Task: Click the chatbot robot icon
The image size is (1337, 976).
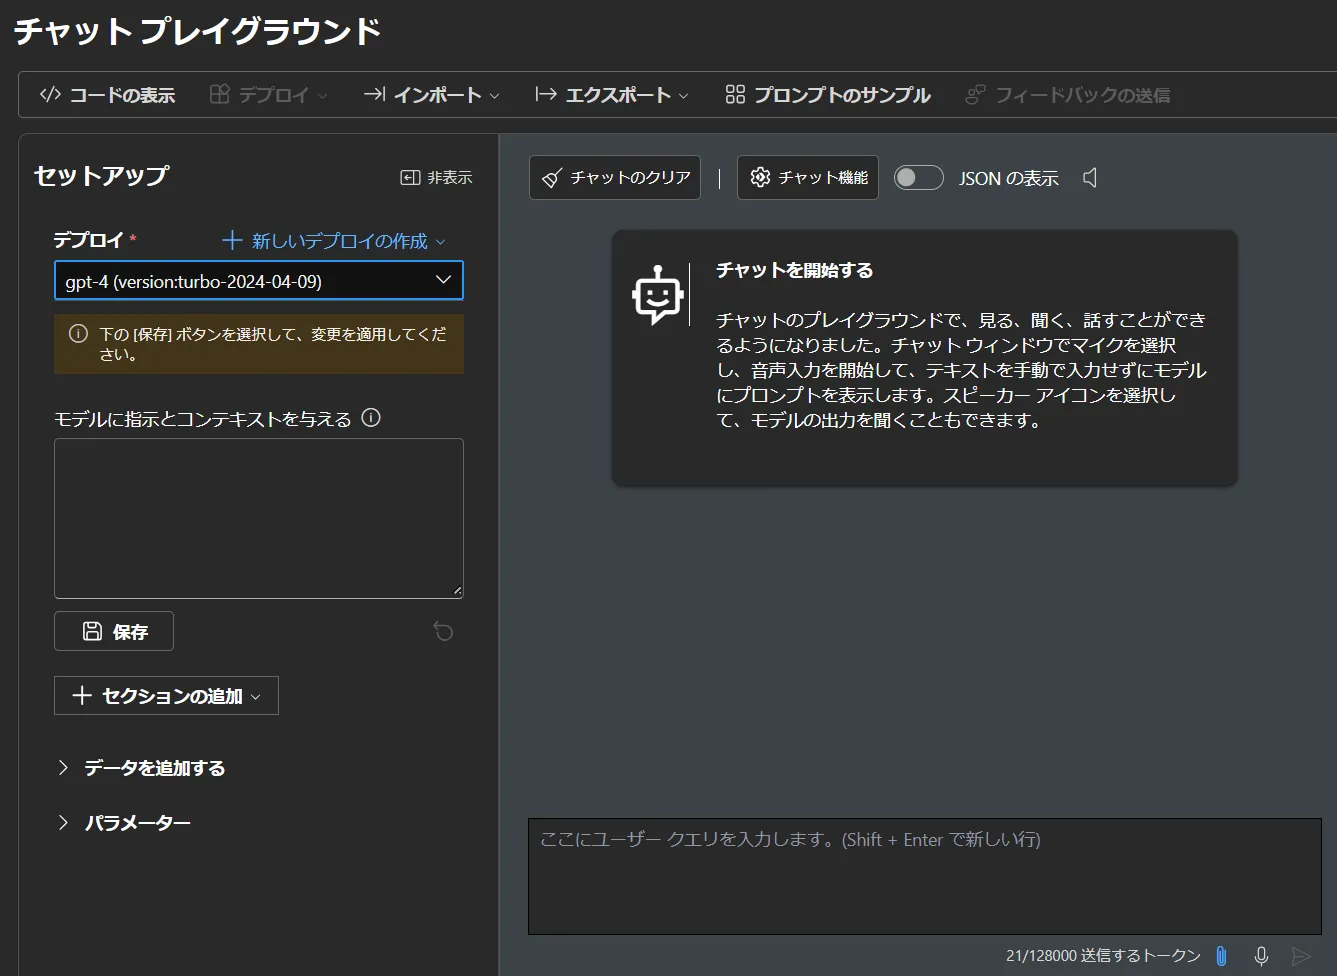Action: click(x=657, y=296)
